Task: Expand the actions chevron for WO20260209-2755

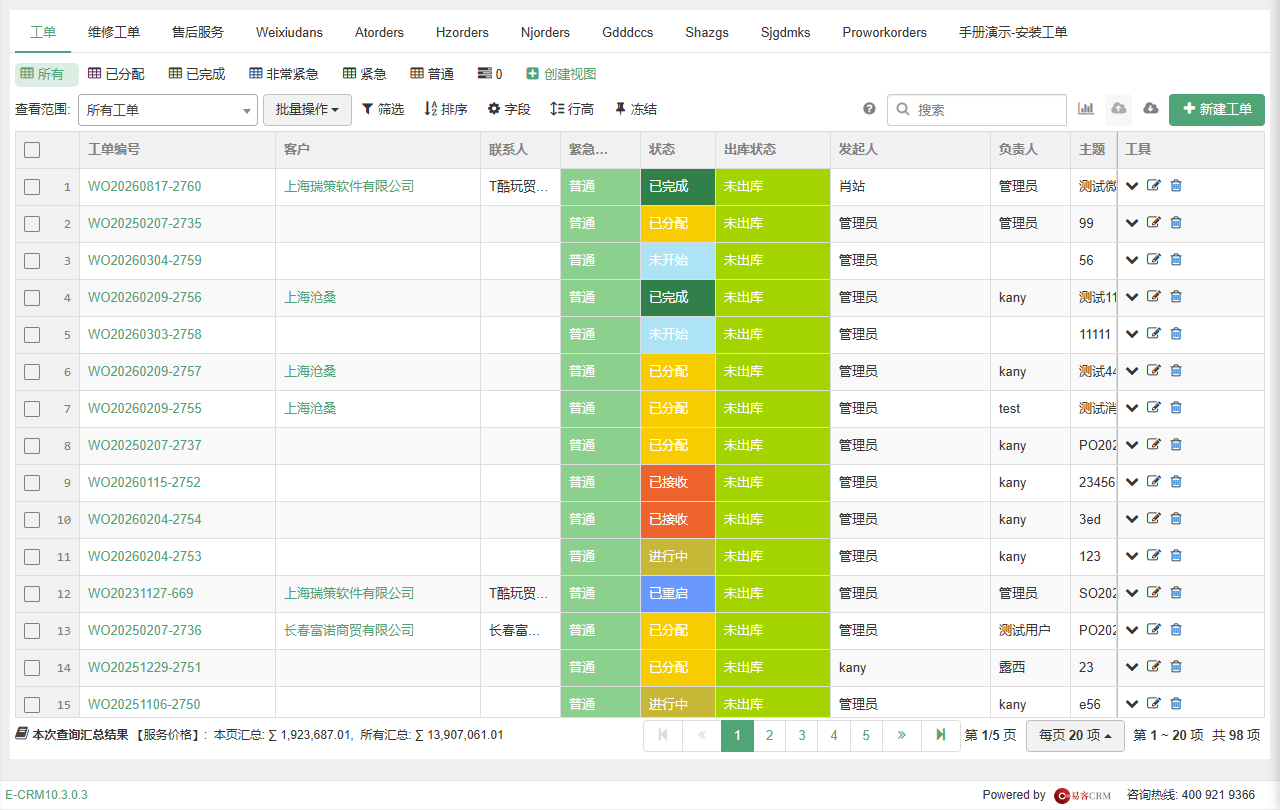Action: tap(1132, 408)
